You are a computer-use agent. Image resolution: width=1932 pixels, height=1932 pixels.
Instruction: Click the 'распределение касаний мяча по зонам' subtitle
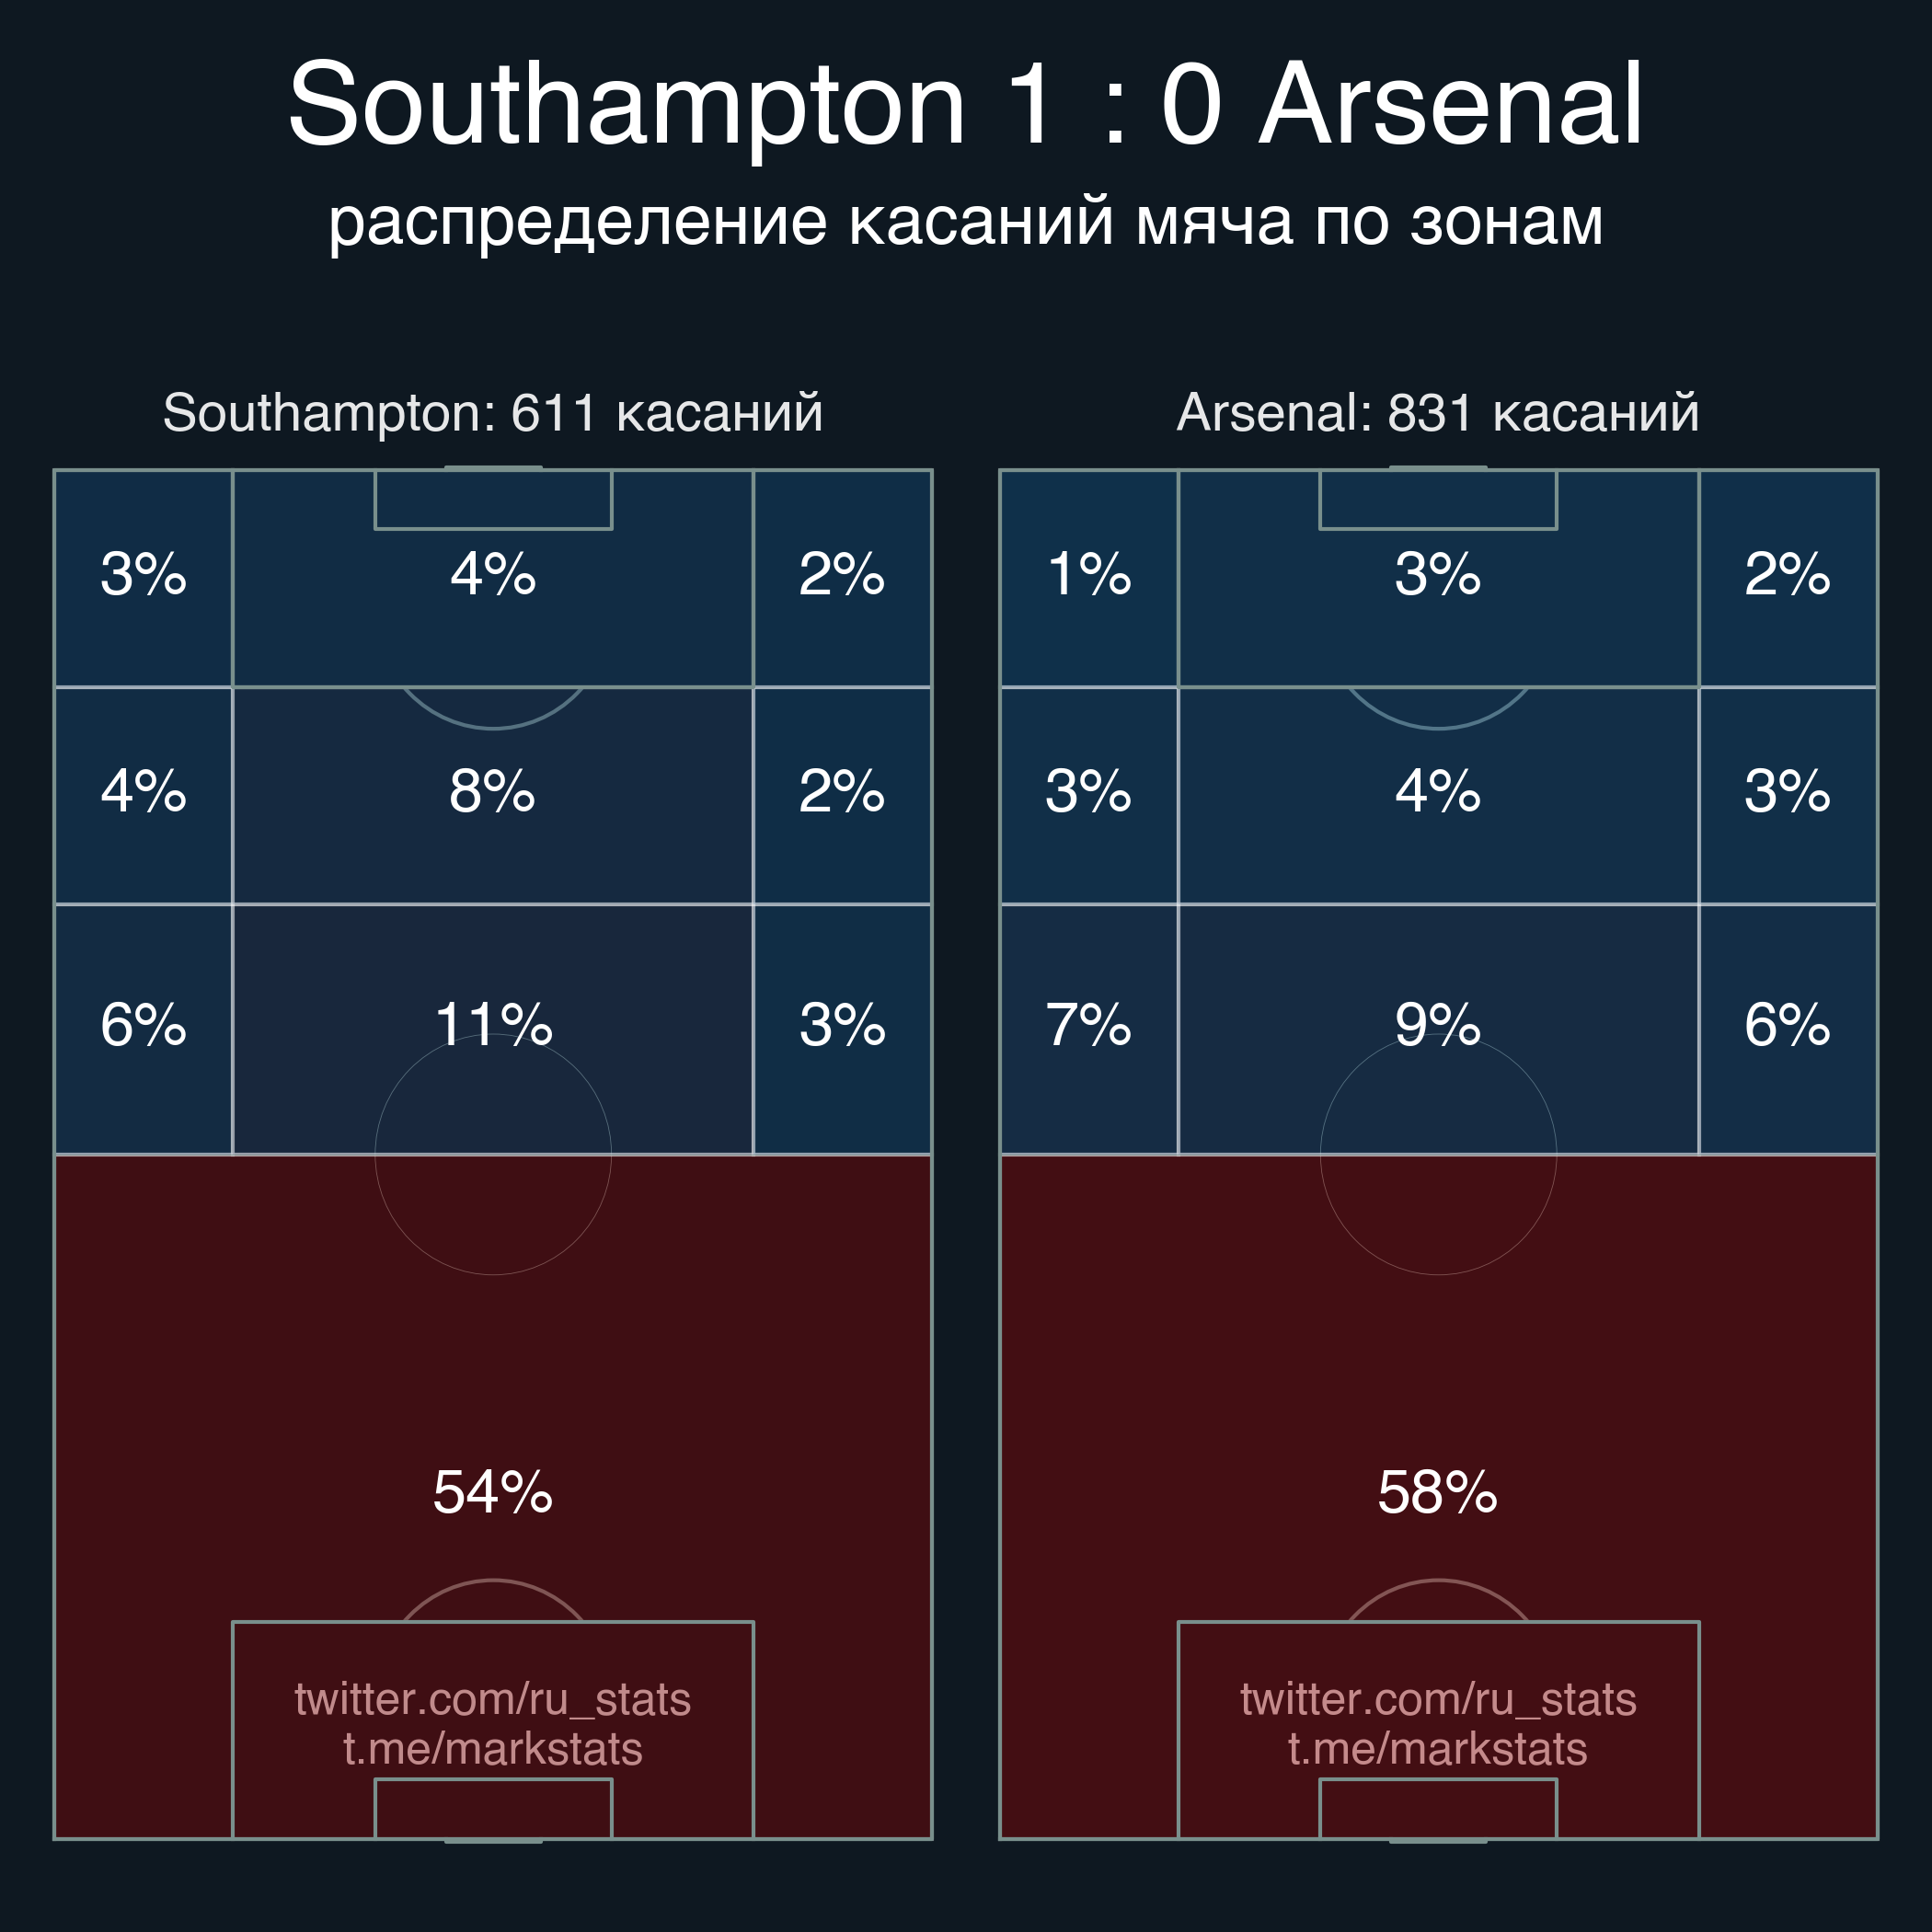[966, 222]
